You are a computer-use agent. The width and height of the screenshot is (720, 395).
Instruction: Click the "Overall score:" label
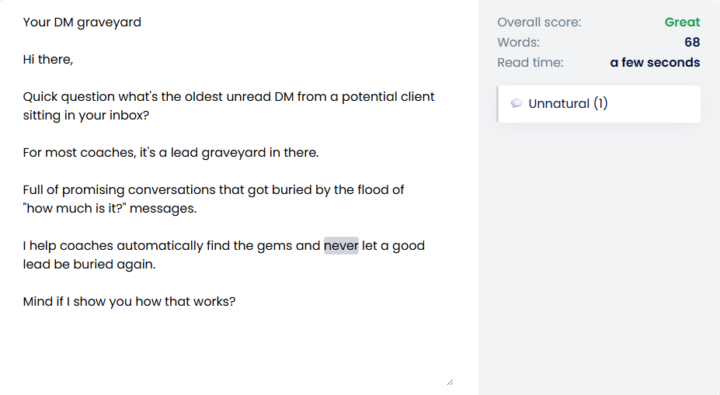pyautogui.click(x=539, y=22)
